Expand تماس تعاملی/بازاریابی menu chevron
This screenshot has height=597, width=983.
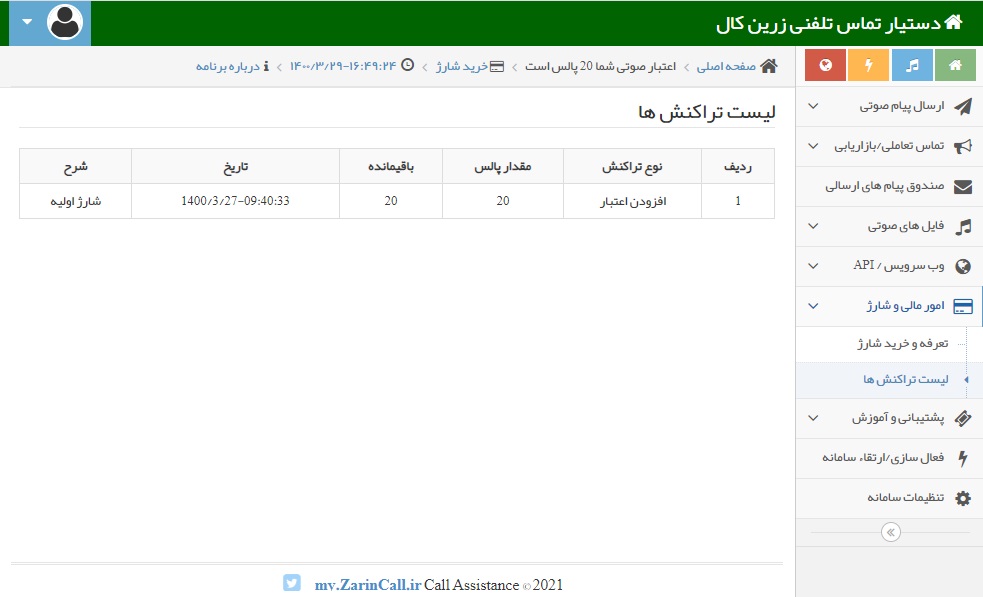(x=813, y=146)
